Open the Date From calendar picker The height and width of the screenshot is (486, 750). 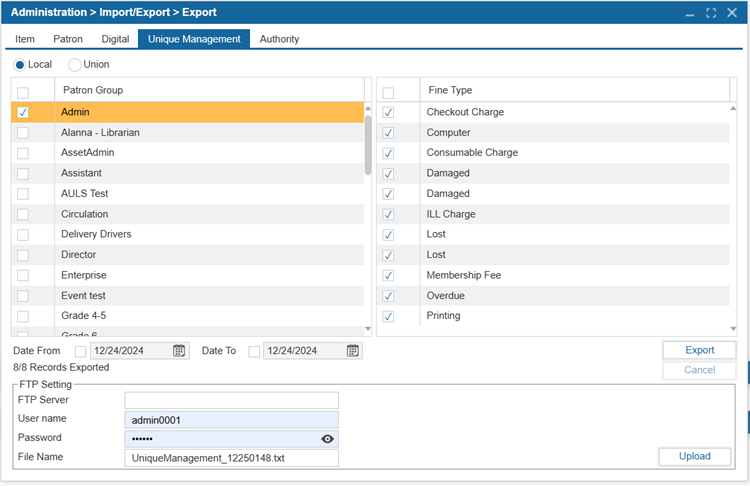[x=179, y=351]
